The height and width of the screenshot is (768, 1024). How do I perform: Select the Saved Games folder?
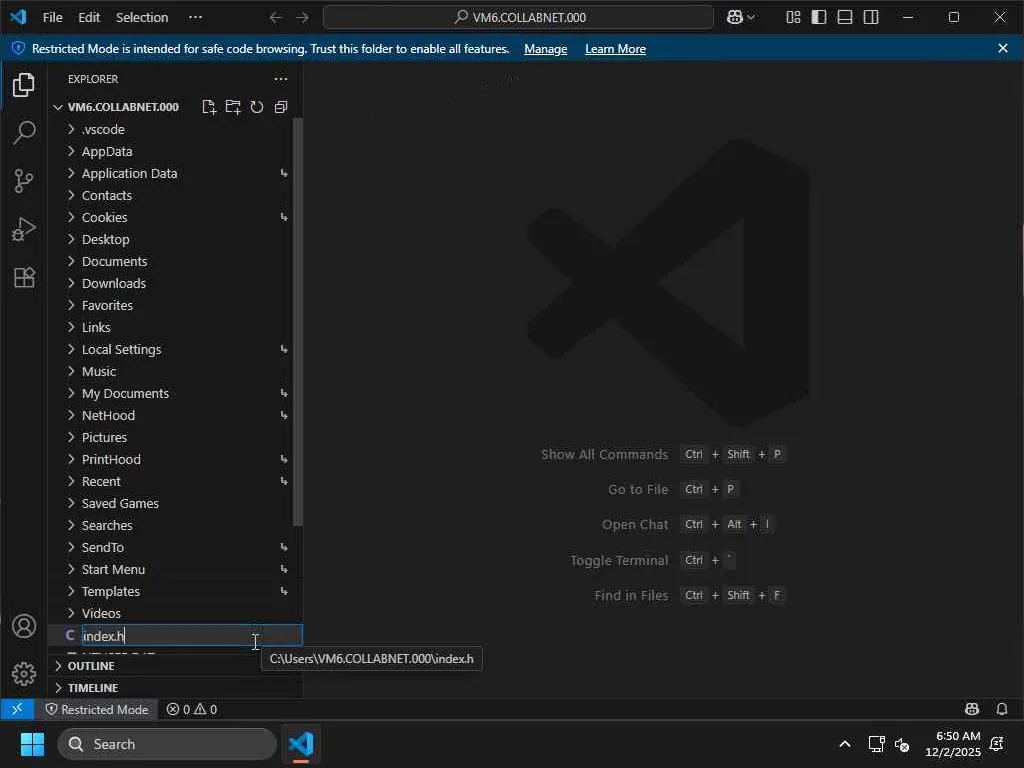coord(170,504)
